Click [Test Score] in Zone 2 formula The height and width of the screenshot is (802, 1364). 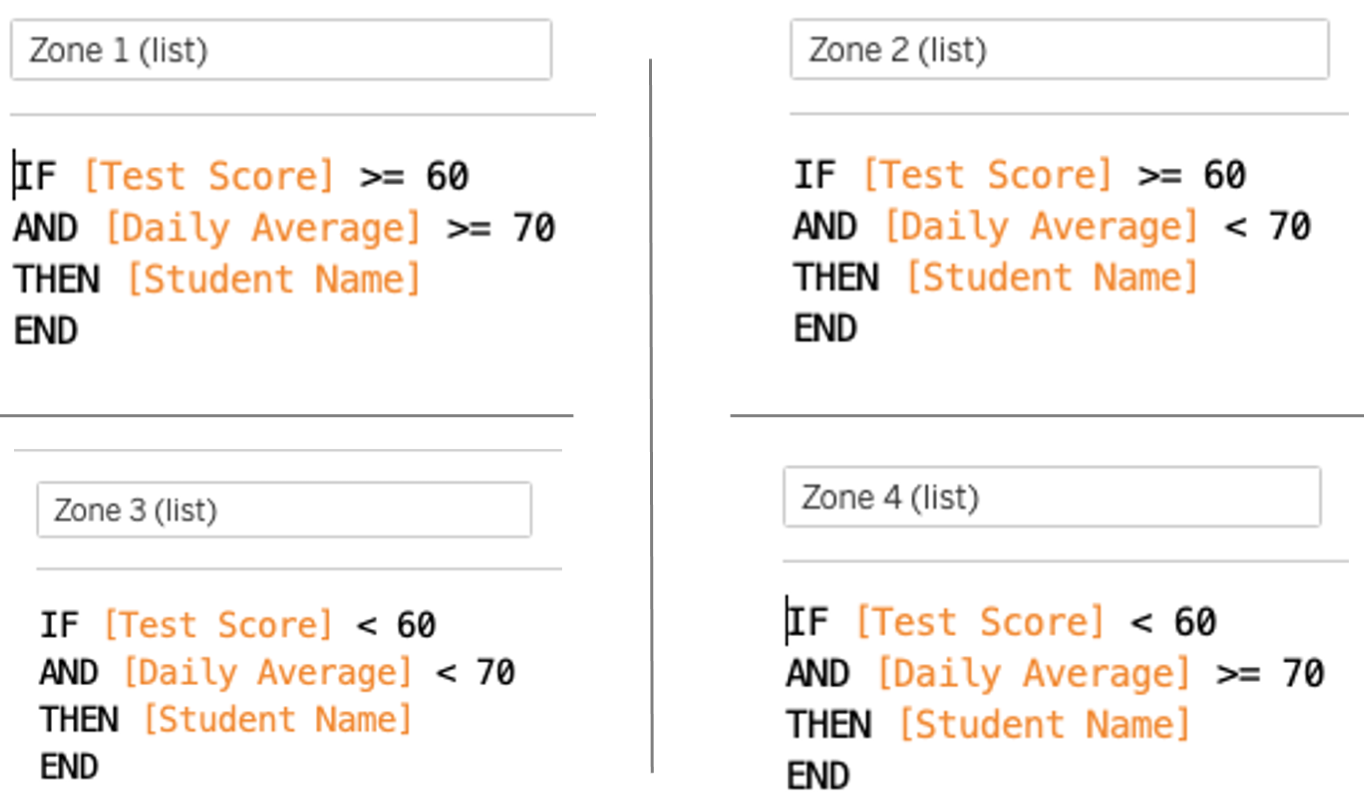[x=986, y=175]
